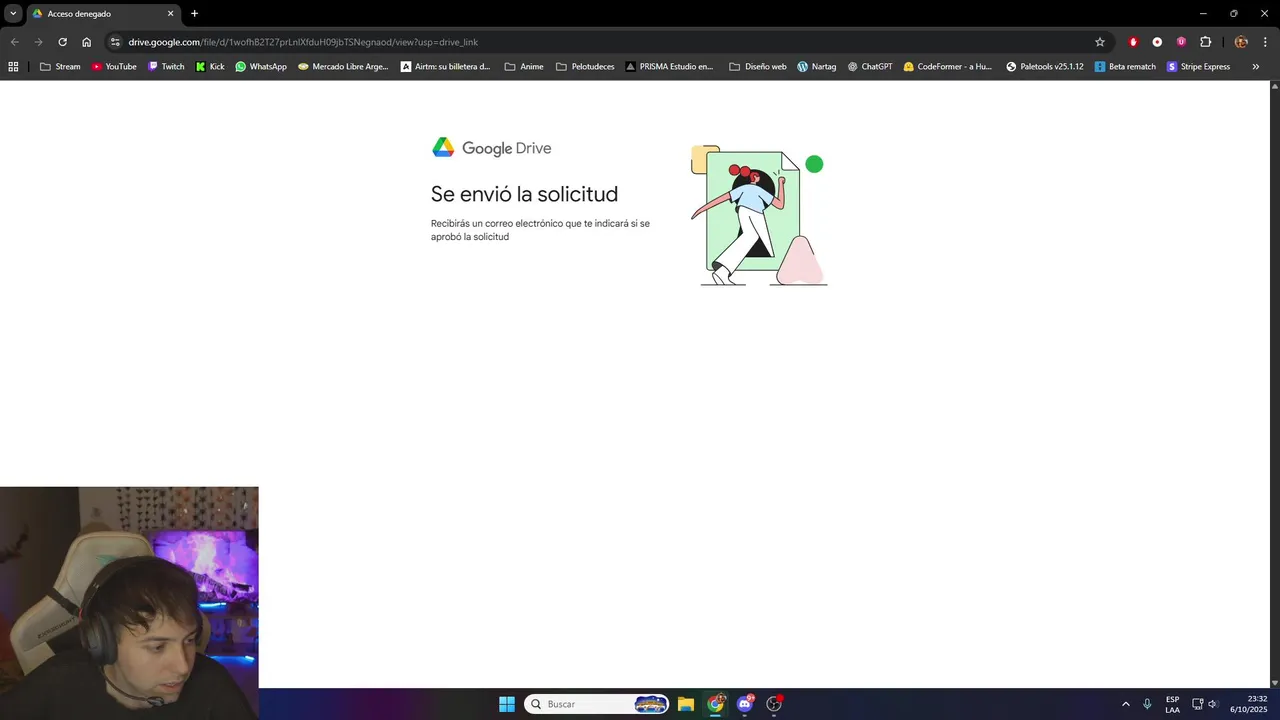
Task: Expand the Diseño web bookmarks folder
Action: 758,66
